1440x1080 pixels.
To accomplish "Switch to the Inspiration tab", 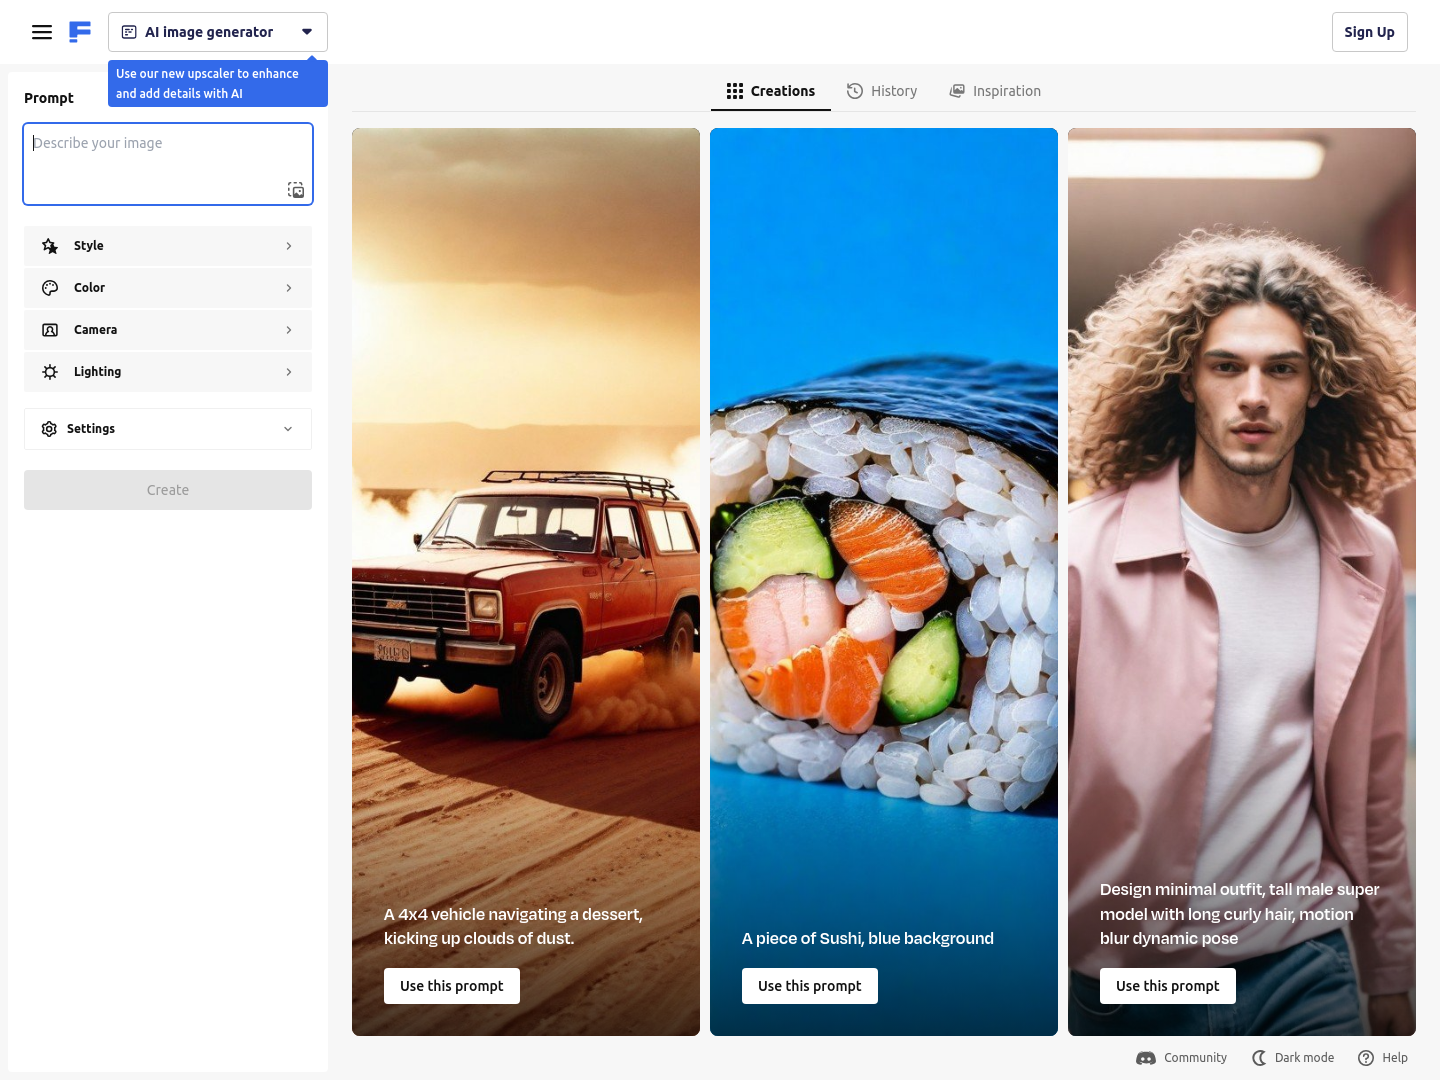I will click(x=995, y=91).
